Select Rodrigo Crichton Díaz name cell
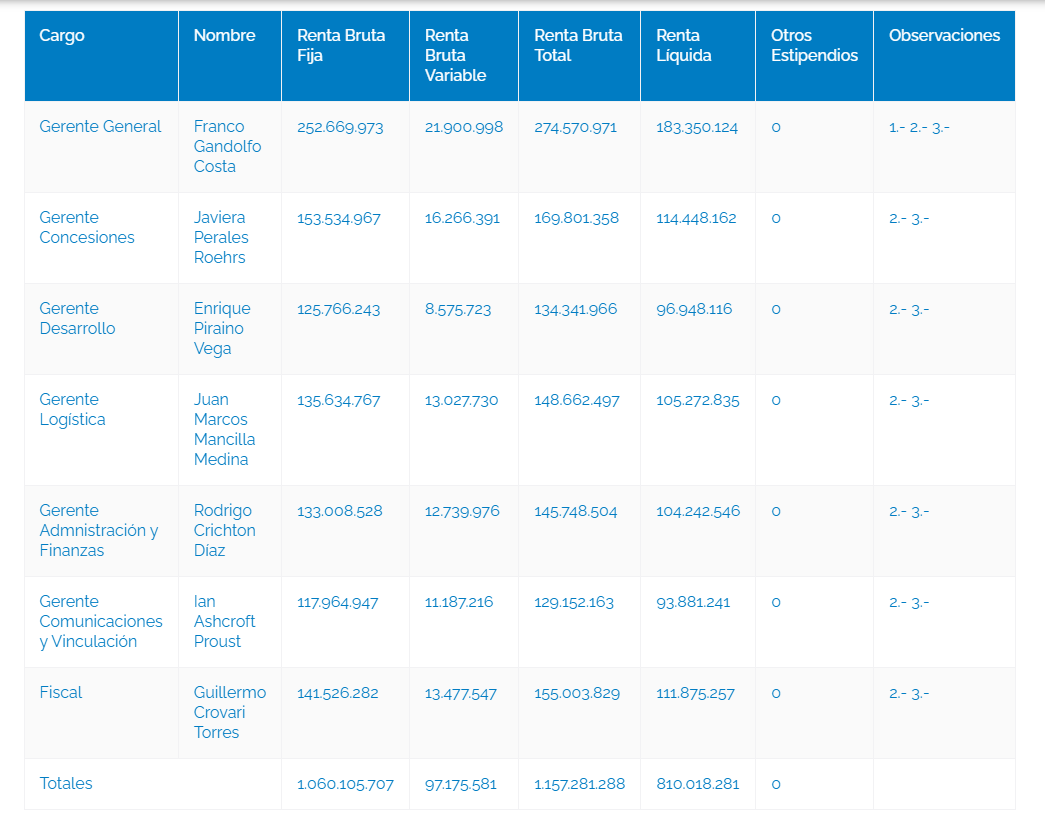This screenshot has width=1045, height=819. tap(224, 531)
